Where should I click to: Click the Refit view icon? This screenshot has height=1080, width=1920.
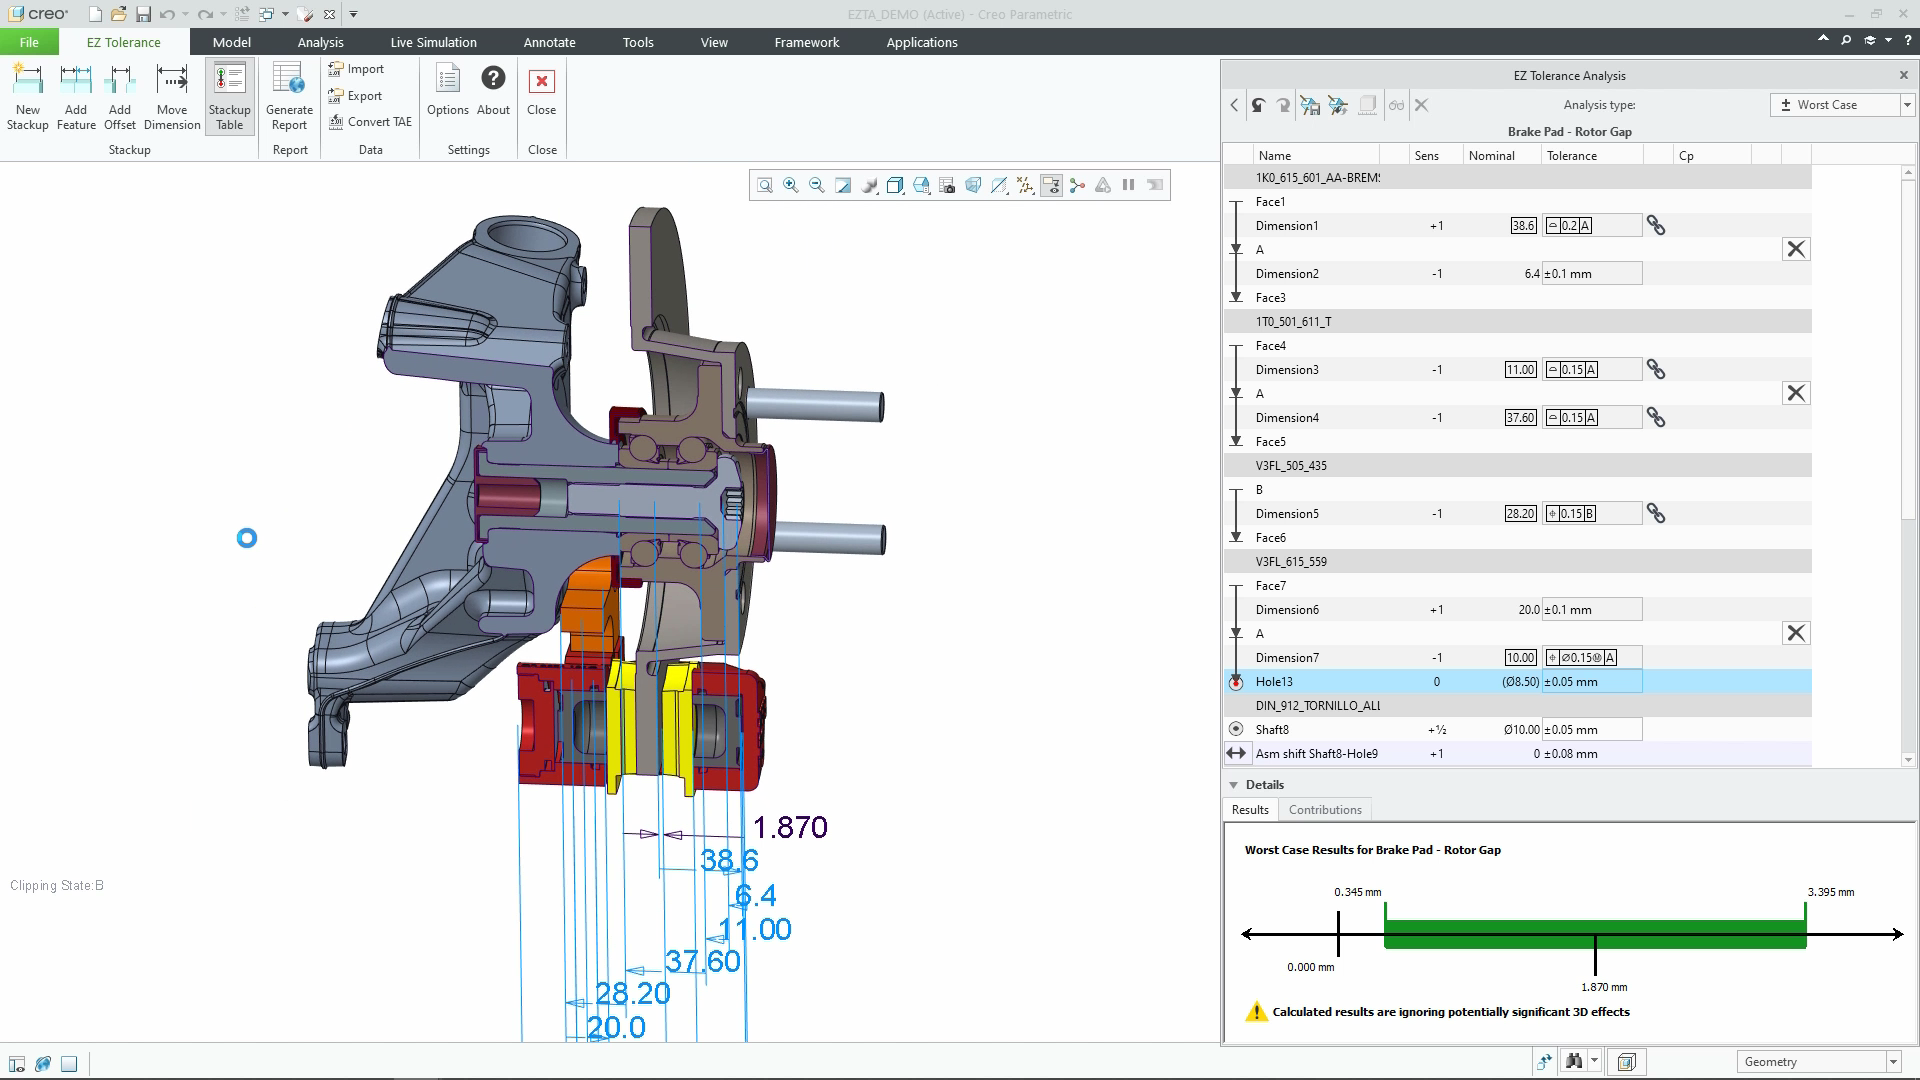tap(765, 185)
